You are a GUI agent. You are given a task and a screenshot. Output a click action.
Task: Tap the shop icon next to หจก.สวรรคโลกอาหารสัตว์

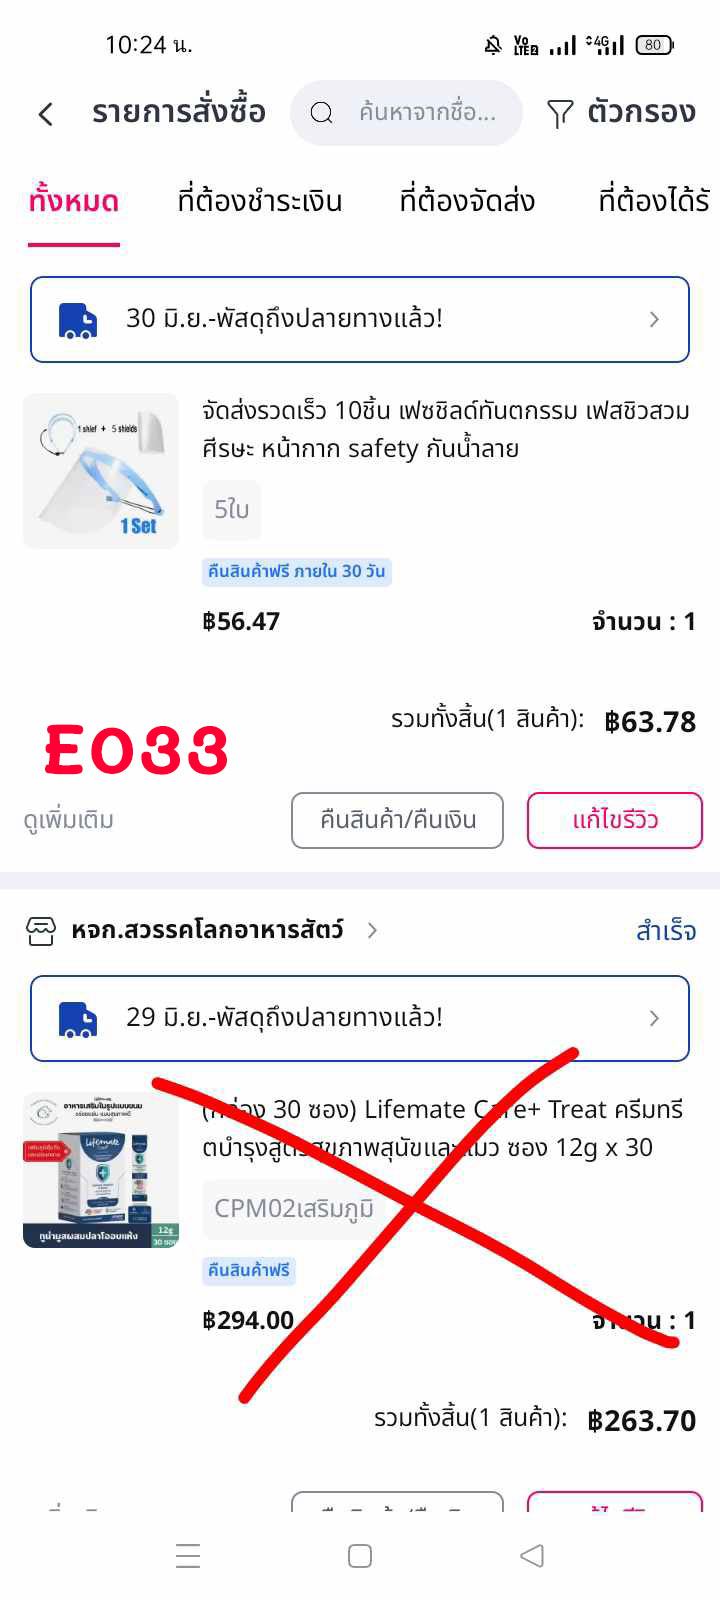(41, 931)
